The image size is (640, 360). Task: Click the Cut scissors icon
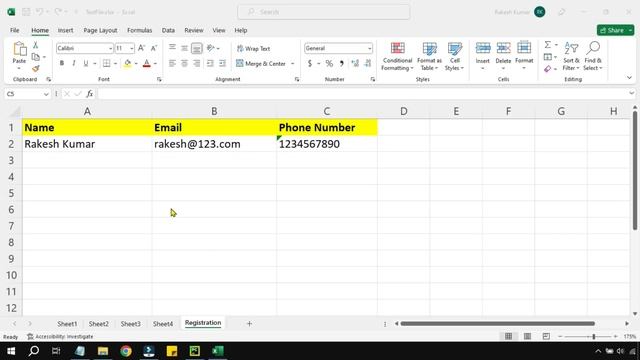click(36, 45)
